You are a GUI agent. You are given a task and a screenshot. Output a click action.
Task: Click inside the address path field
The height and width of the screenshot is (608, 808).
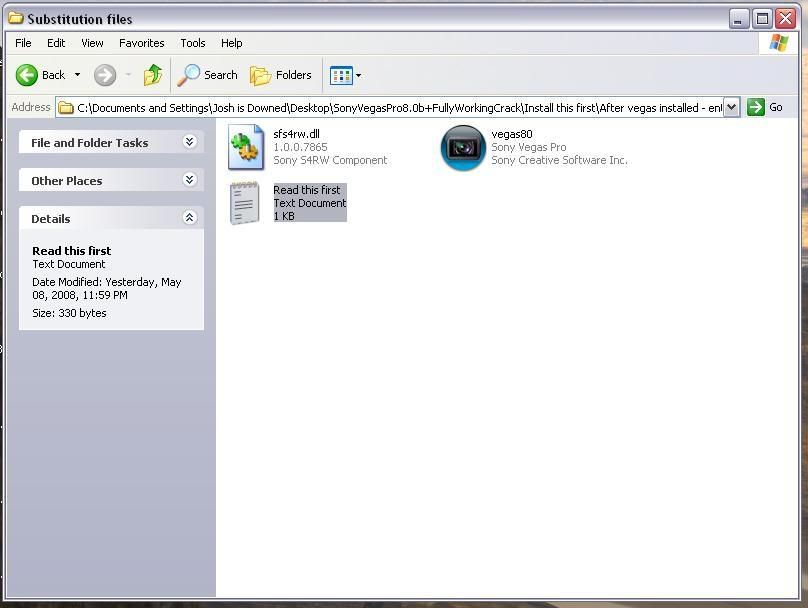[399, 108]
